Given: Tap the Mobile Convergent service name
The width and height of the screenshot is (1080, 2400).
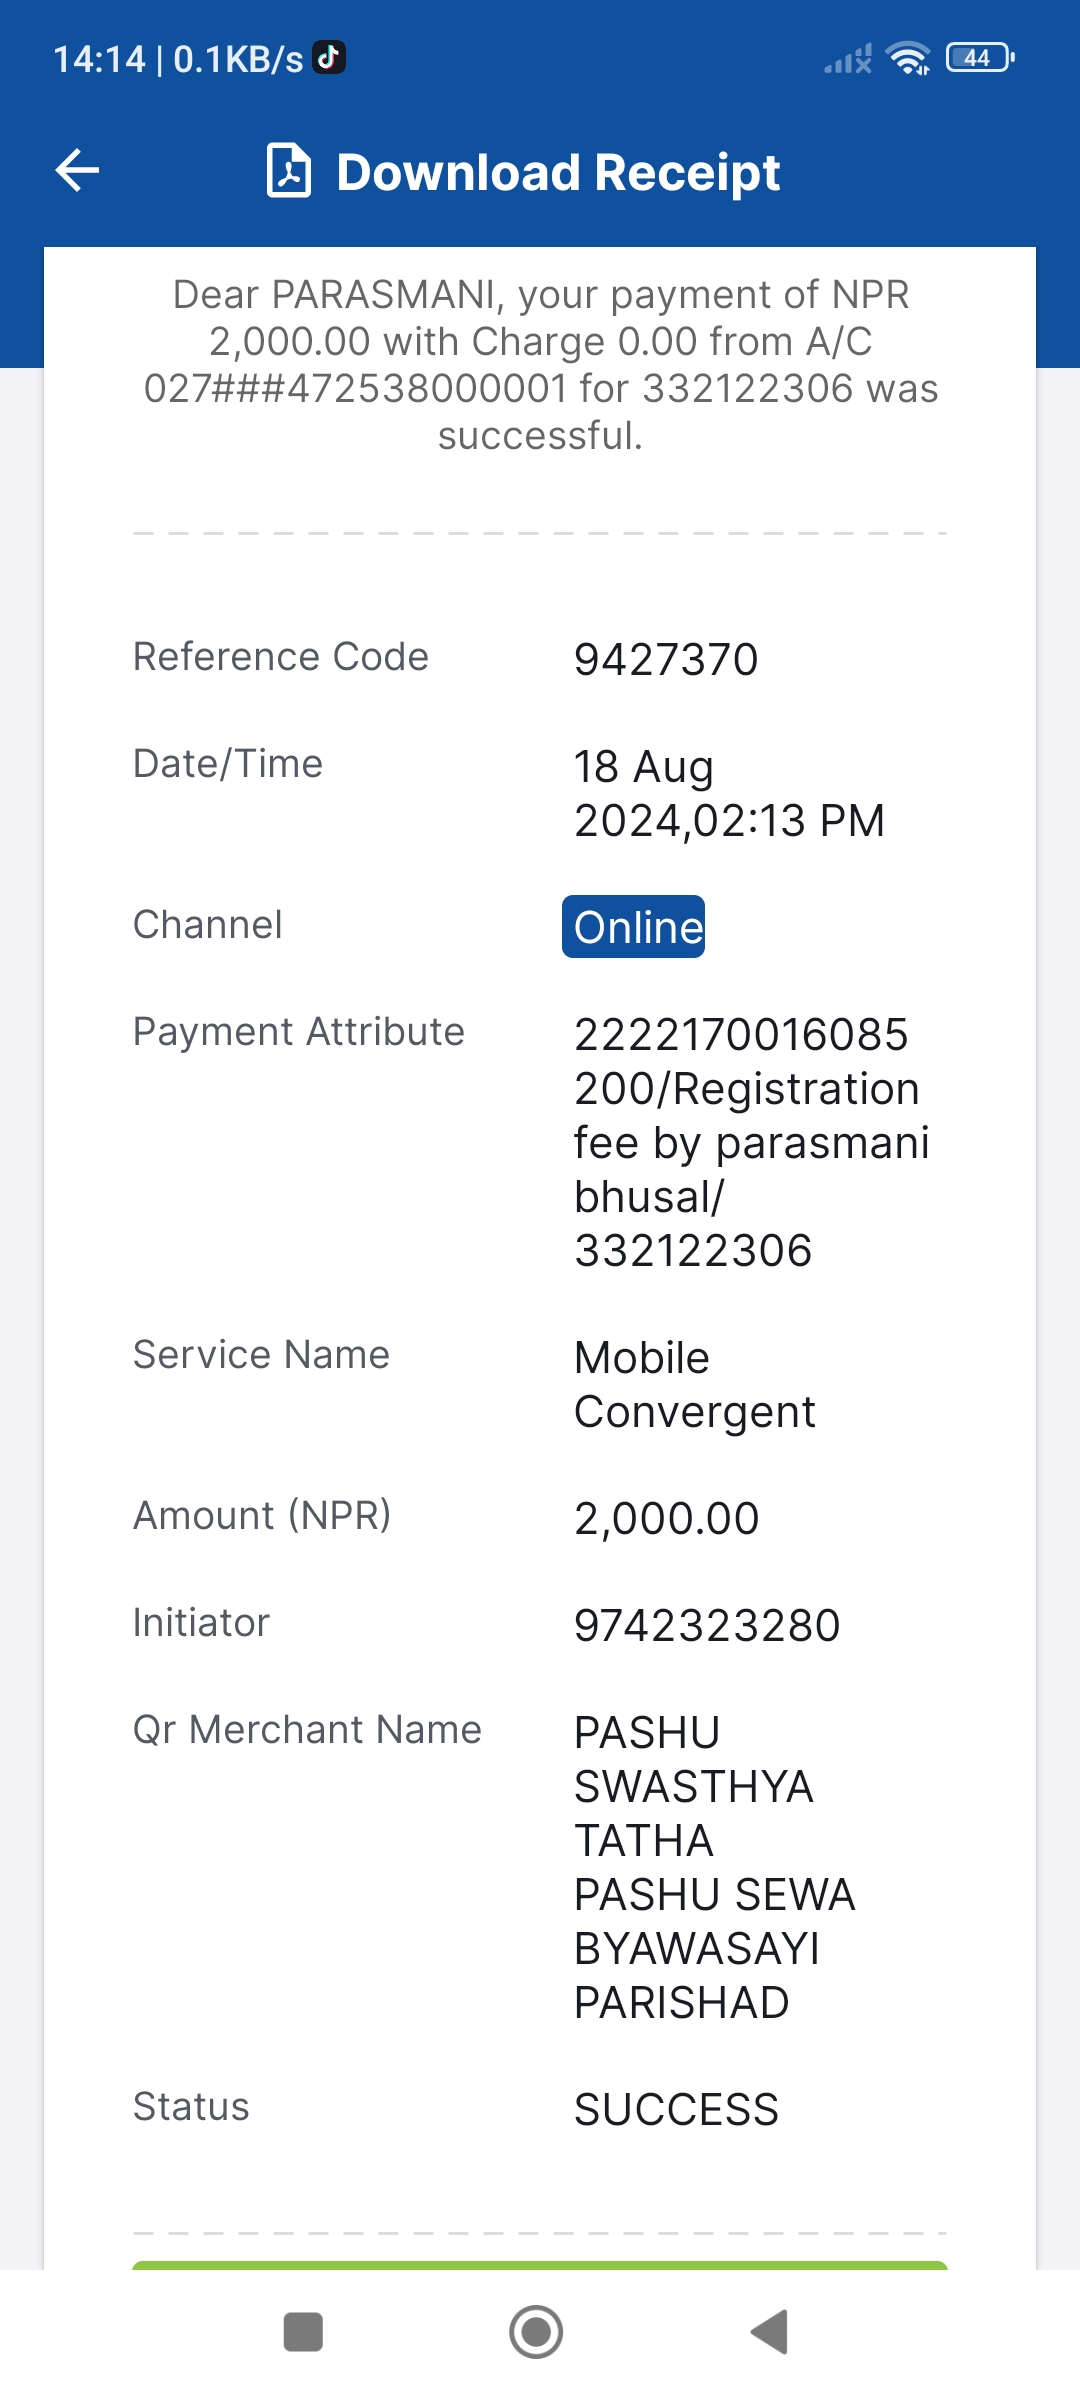Looking at the screenshot, I should [695, 1385].
